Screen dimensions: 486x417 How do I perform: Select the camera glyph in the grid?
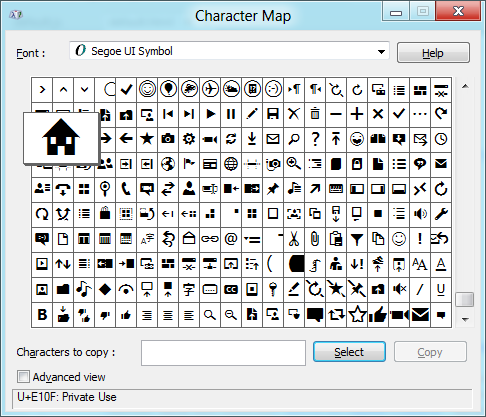pyautogui.click(x=168, y=139)
